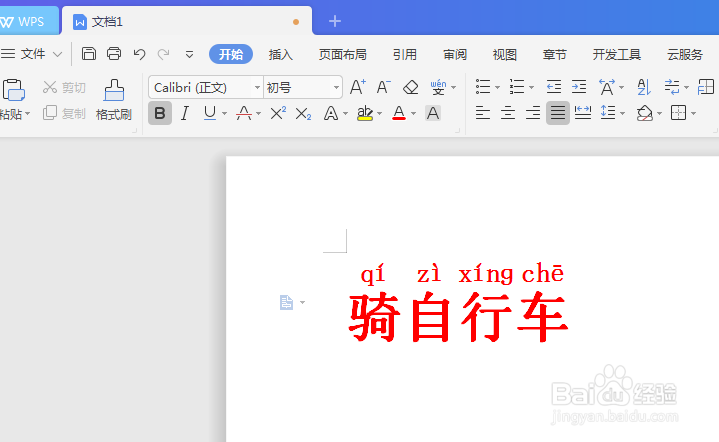The width and height of the screenshot is (719, 442).
Task: Toggle Italic formatting
Action: coord(185,113)
